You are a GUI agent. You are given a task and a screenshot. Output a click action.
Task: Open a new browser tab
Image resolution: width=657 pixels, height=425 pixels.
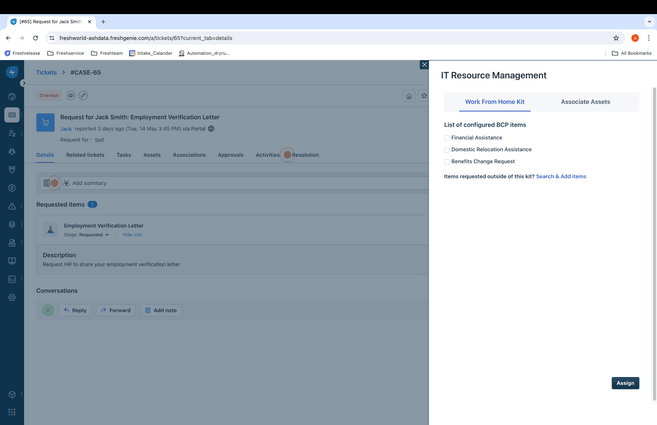pyautogui.click(x=103, y=22)
